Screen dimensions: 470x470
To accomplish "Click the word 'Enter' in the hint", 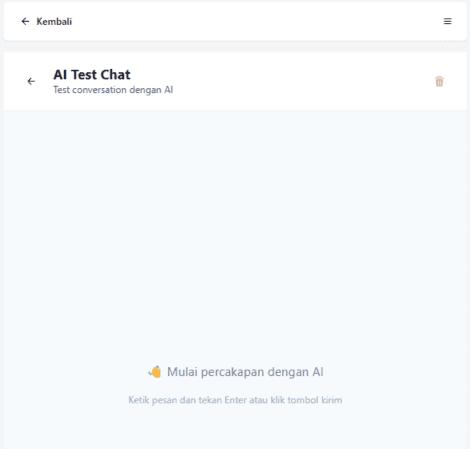I will click(236, 400).
